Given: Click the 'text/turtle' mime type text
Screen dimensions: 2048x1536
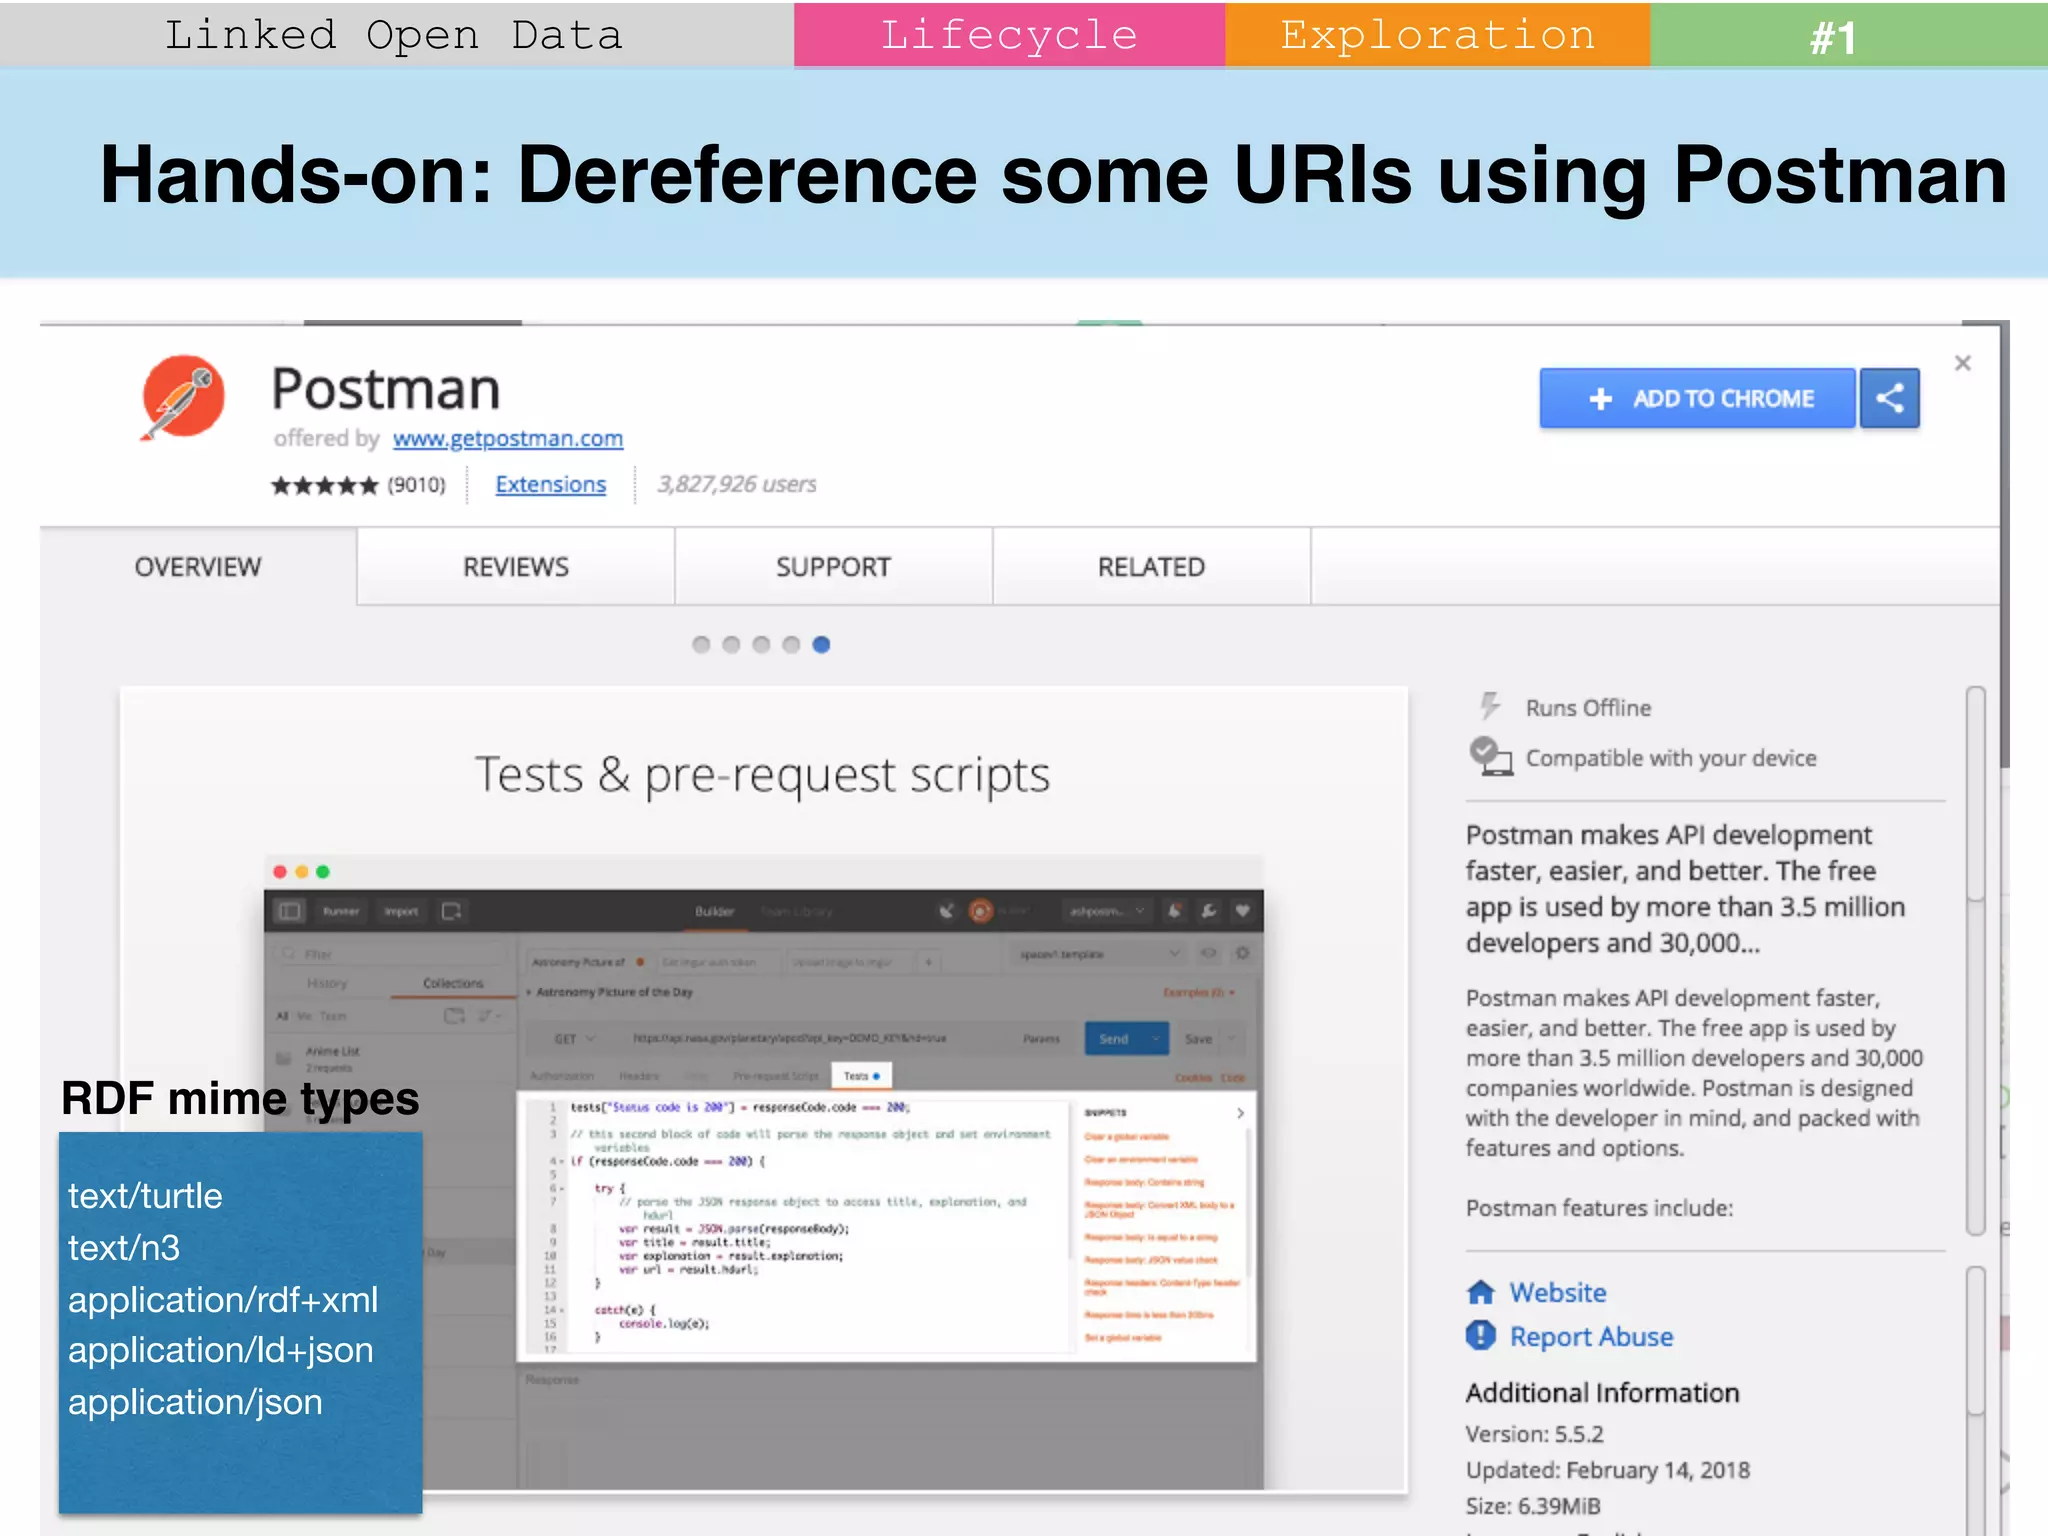Looking at the screenshot, I should 145,1196.
